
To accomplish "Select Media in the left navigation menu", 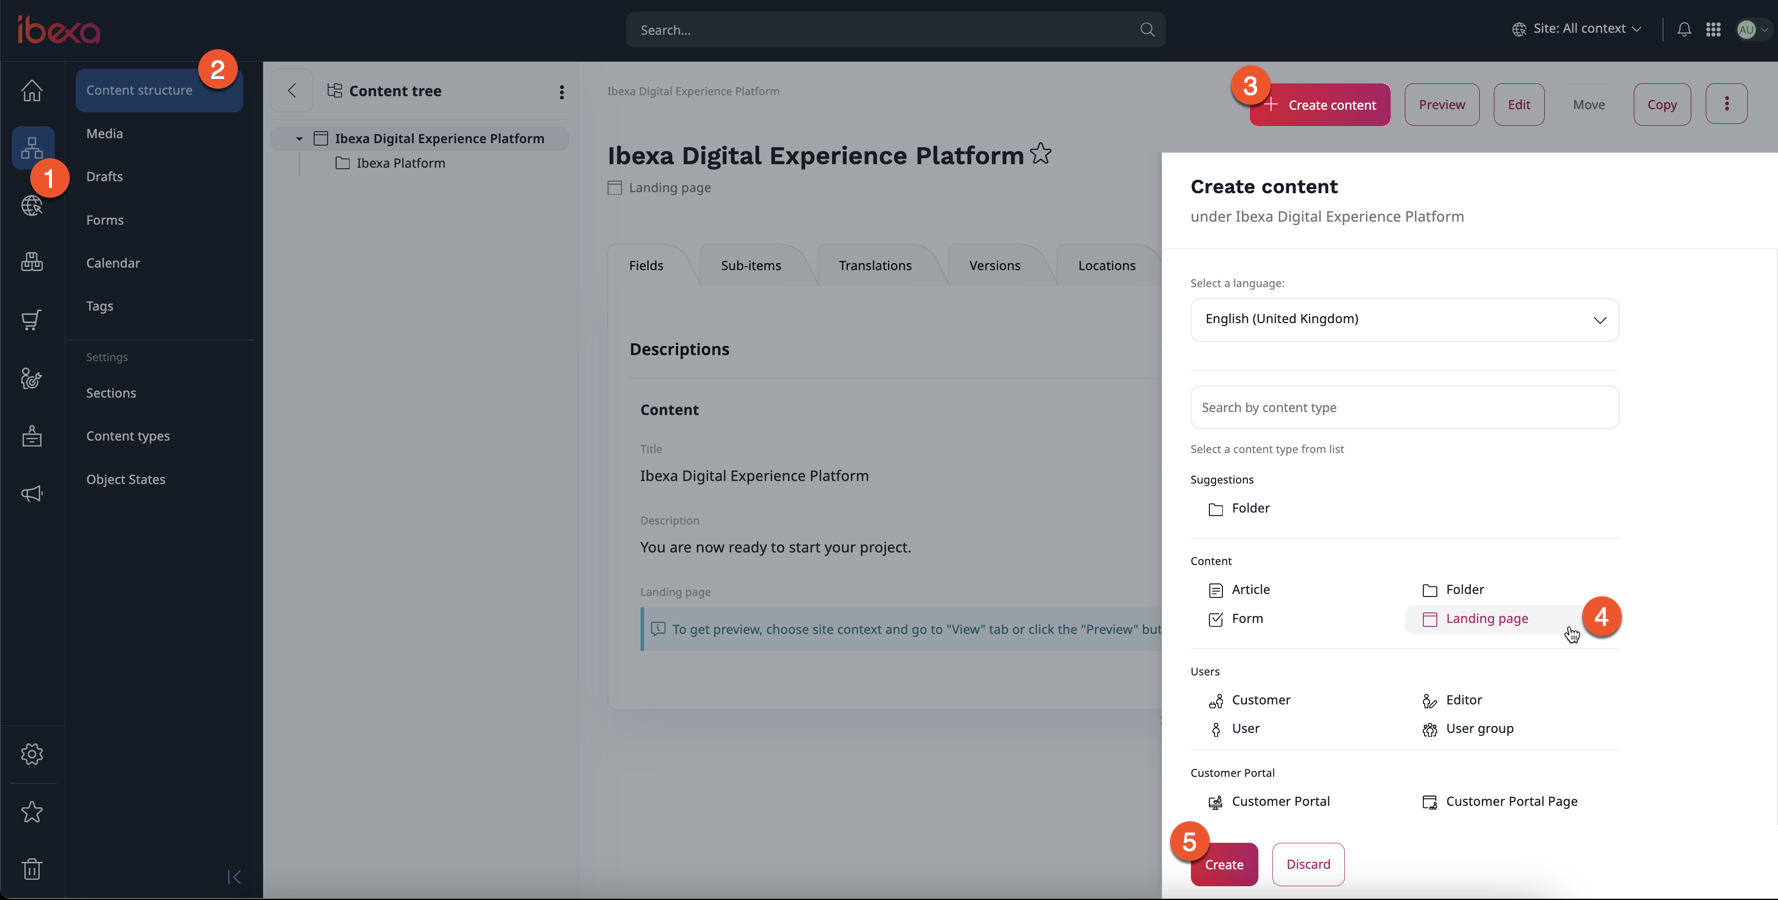I will tap(103, 133).
